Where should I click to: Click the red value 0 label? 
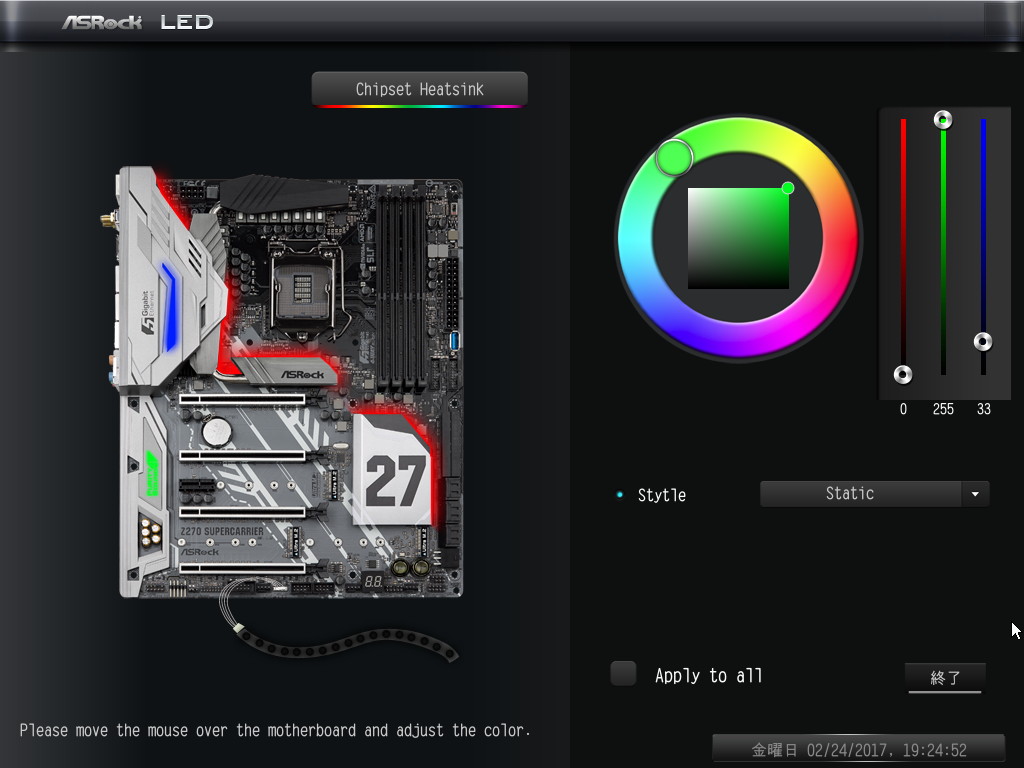[903, 409]
